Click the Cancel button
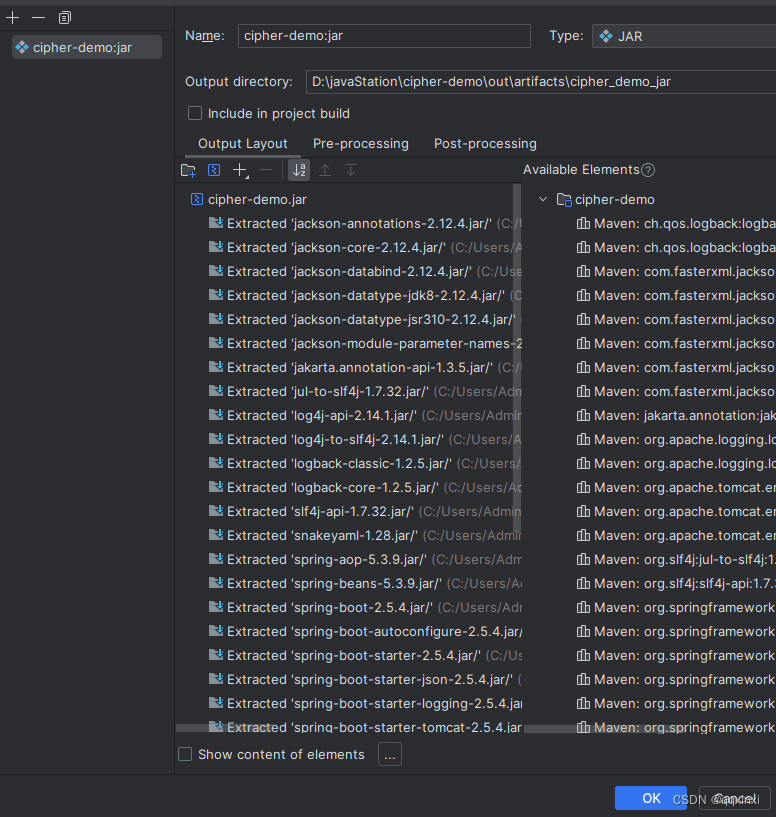The height and width of the screenshot is (817, 776). point(734,798)
